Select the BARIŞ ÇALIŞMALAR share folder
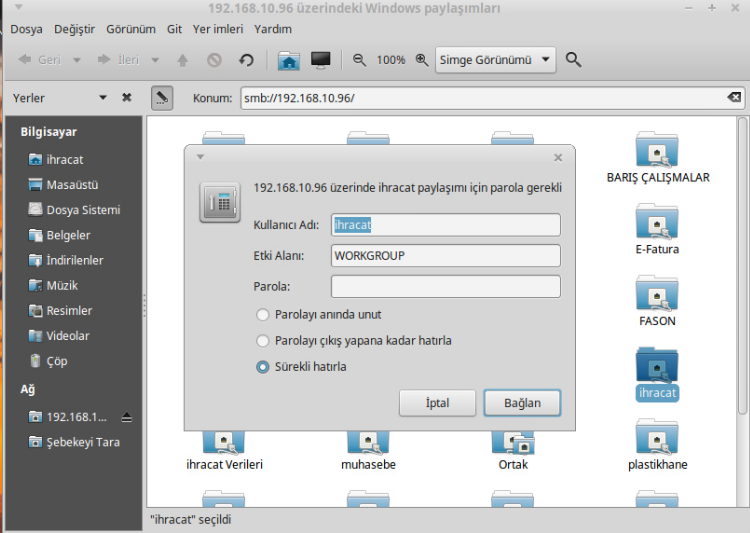Image resolution: width=750 pixels, height=533 pixels. click(x=657, y=158)
